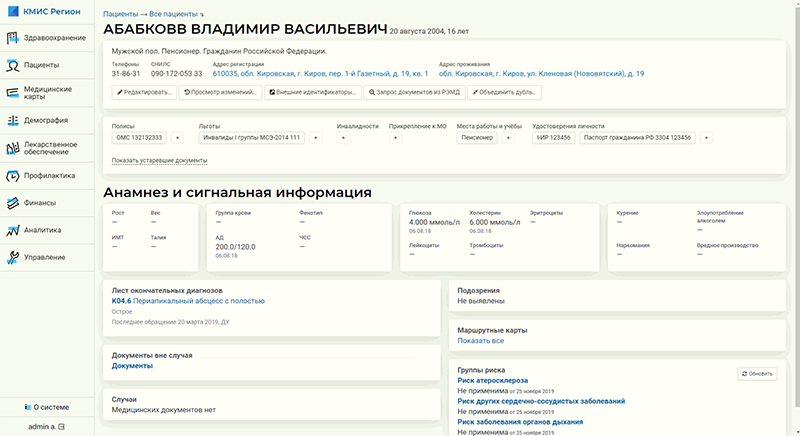Open the Финансы sidebar icon
800x436 pixels.
(13, 203)
